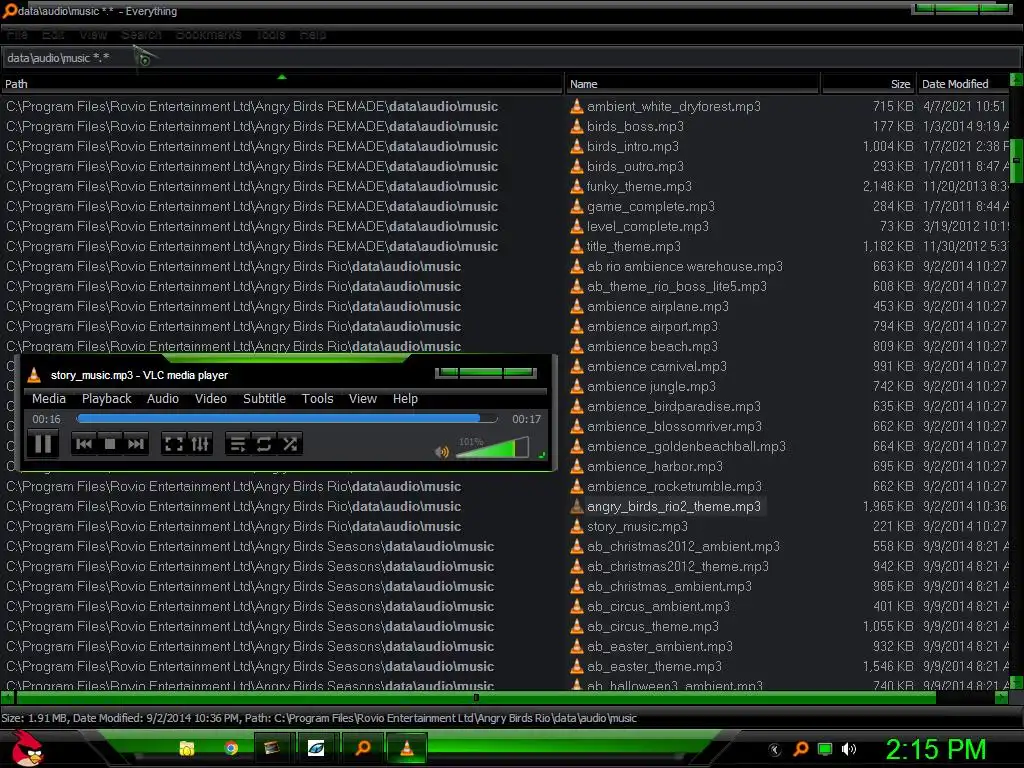Click VLC file icon beside ambient_white_dryforest.mp3

point(577,106)
